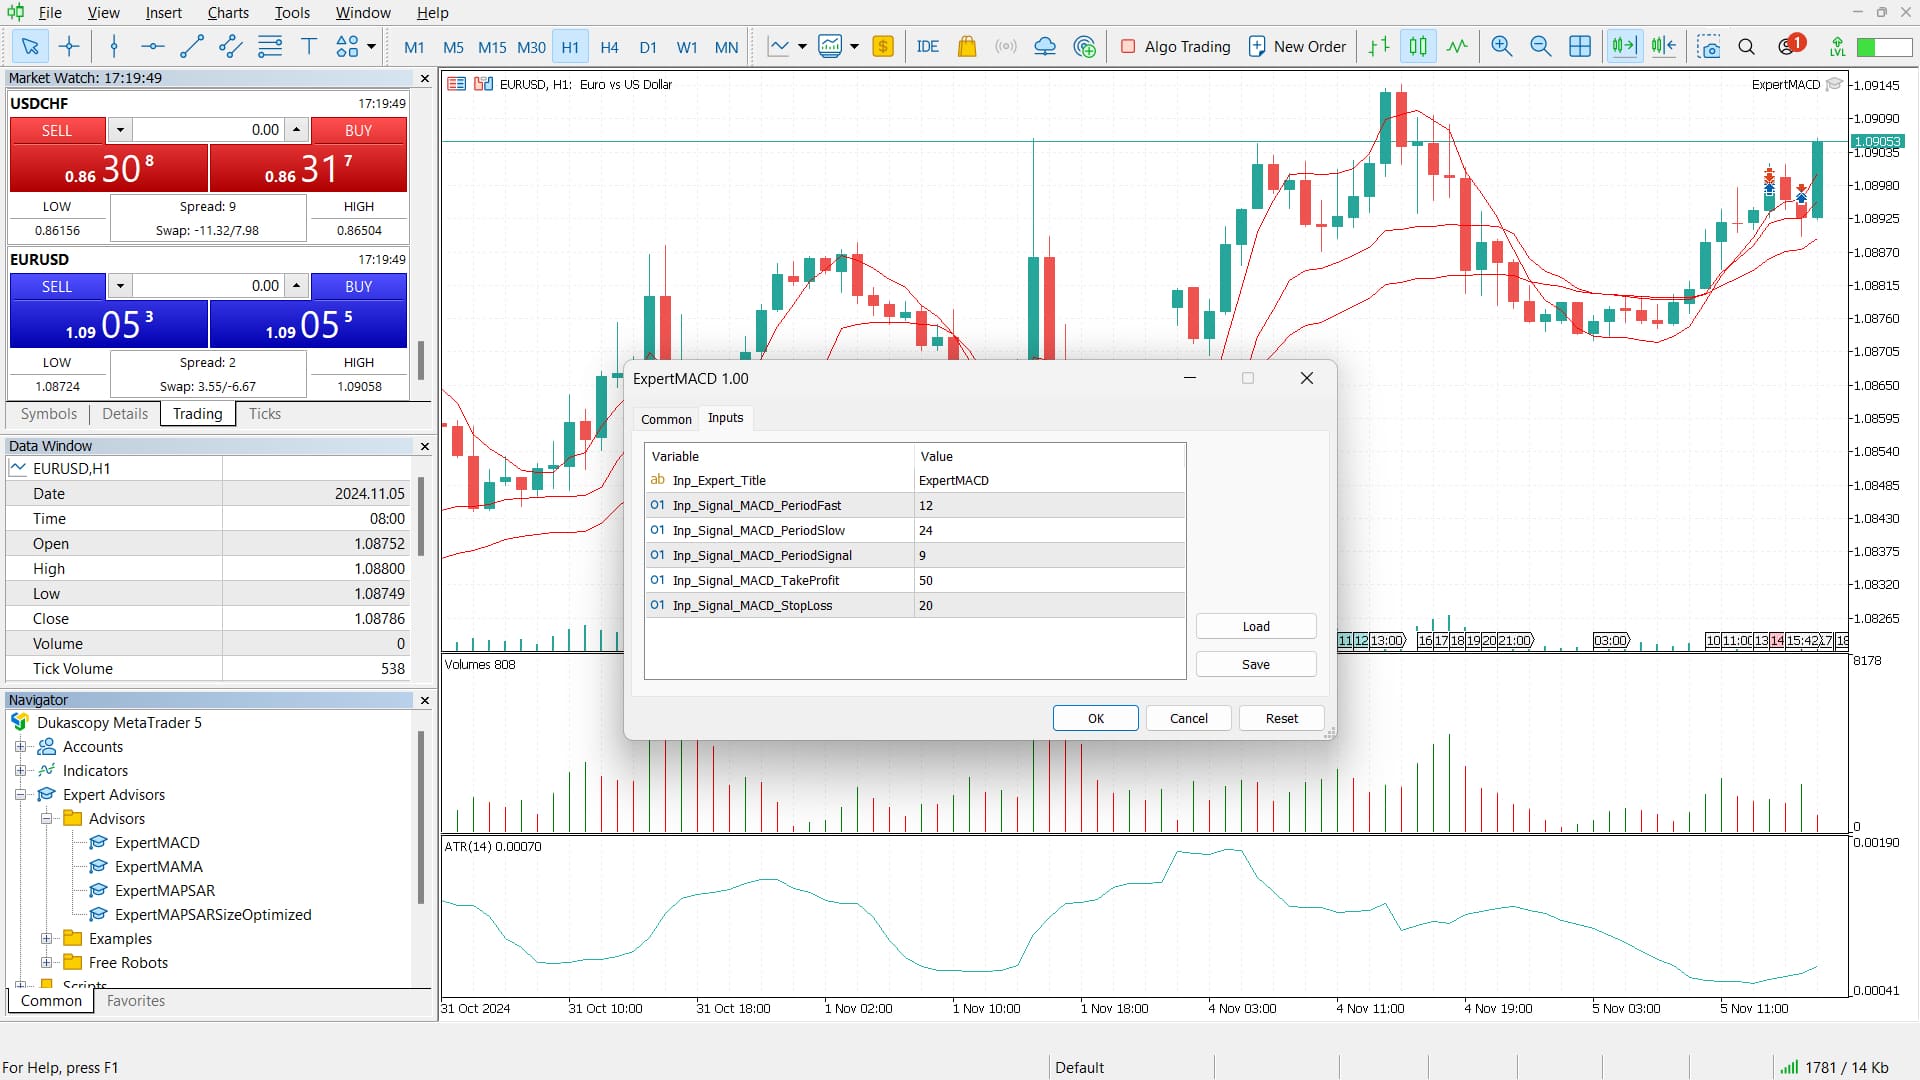Click the New Order button

pyautogui.click(x=1297, y=46)
